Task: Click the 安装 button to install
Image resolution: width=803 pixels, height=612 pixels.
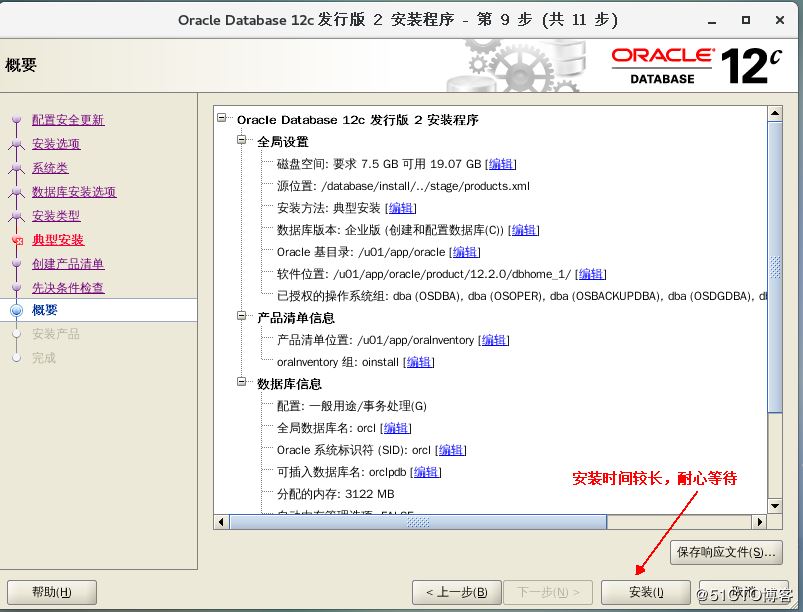Action: (646, 592)
